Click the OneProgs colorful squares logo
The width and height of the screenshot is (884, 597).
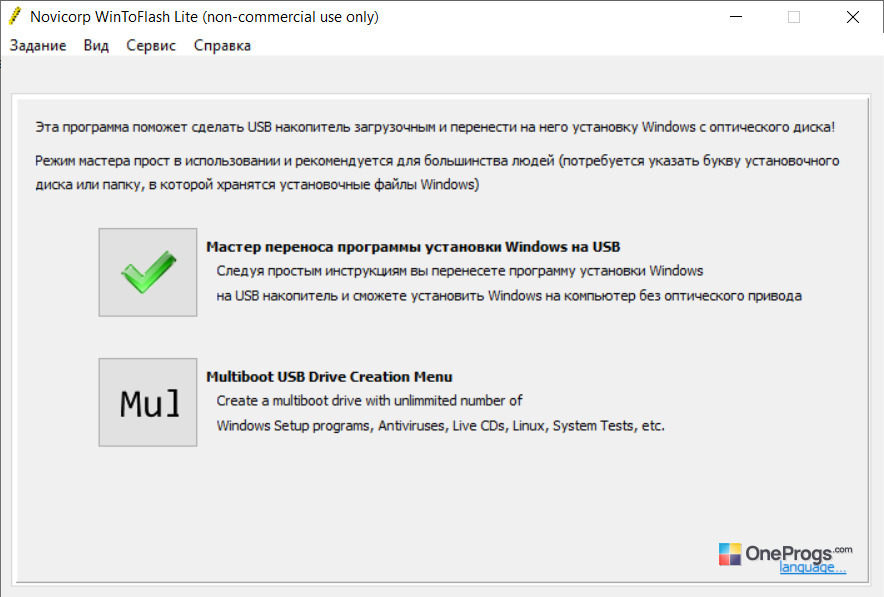coord(730,554)
